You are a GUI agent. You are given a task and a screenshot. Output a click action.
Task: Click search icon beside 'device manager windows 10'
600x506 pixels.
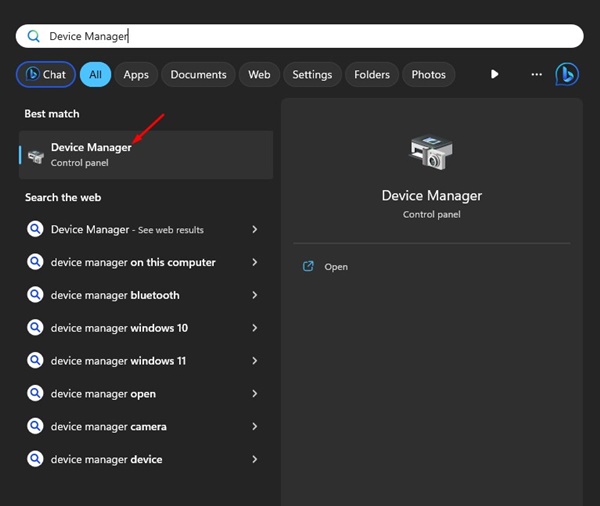pyautogui.click(x=35, y=328)
